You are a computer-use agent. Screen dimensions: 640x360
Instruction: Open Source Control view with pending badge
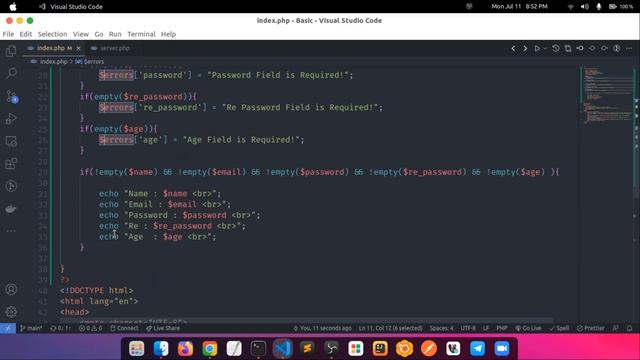point(11,96)
